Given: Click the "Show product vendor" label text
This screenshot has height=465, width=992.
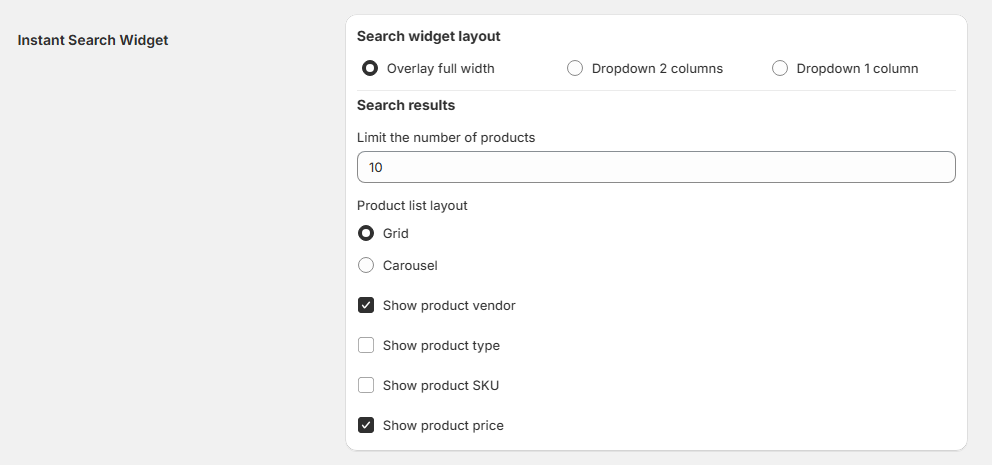Looking at the screenshot, I should click(449, 305).
